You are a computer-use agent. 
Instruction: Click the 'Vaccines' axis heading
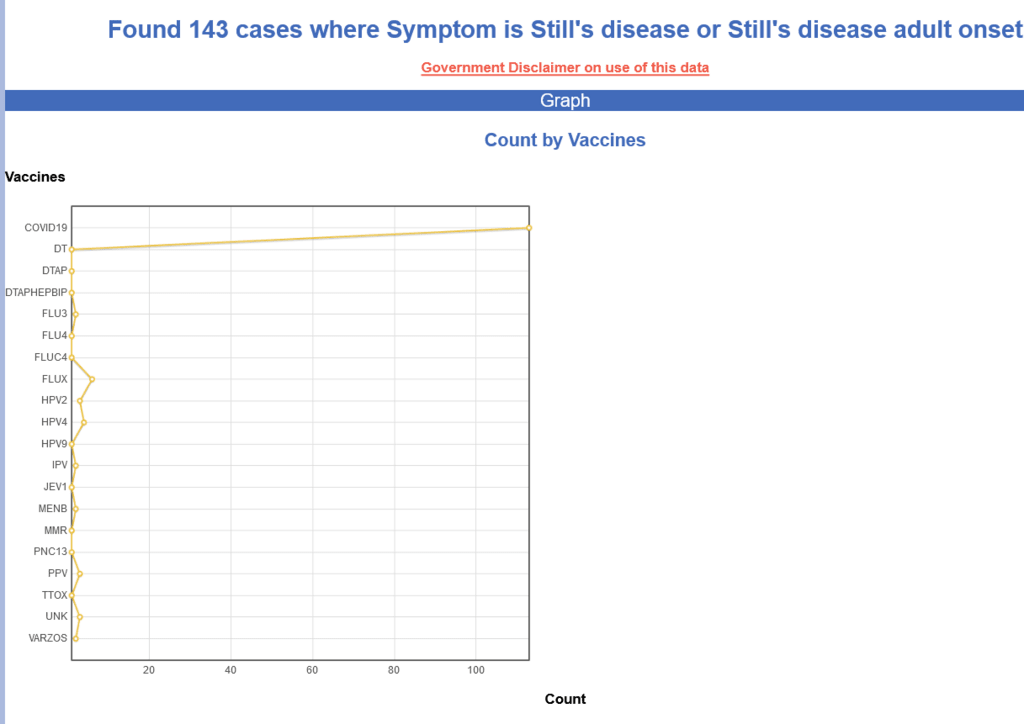[x=35, y=177]
